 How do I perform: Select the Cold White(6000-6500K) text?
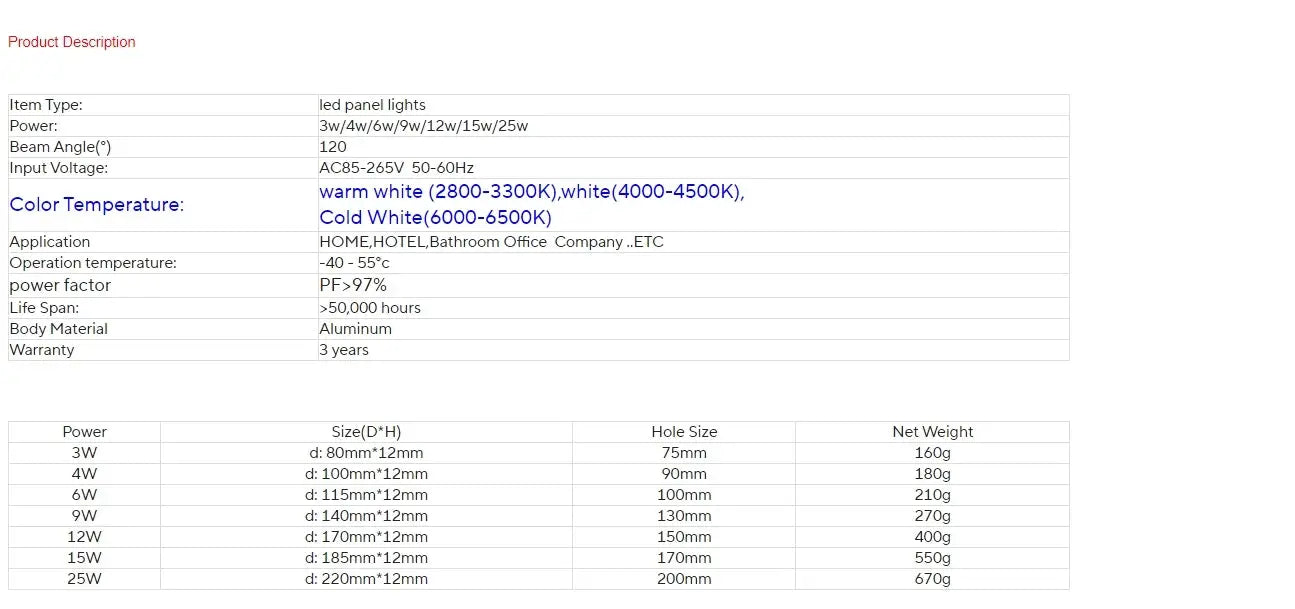435,218
